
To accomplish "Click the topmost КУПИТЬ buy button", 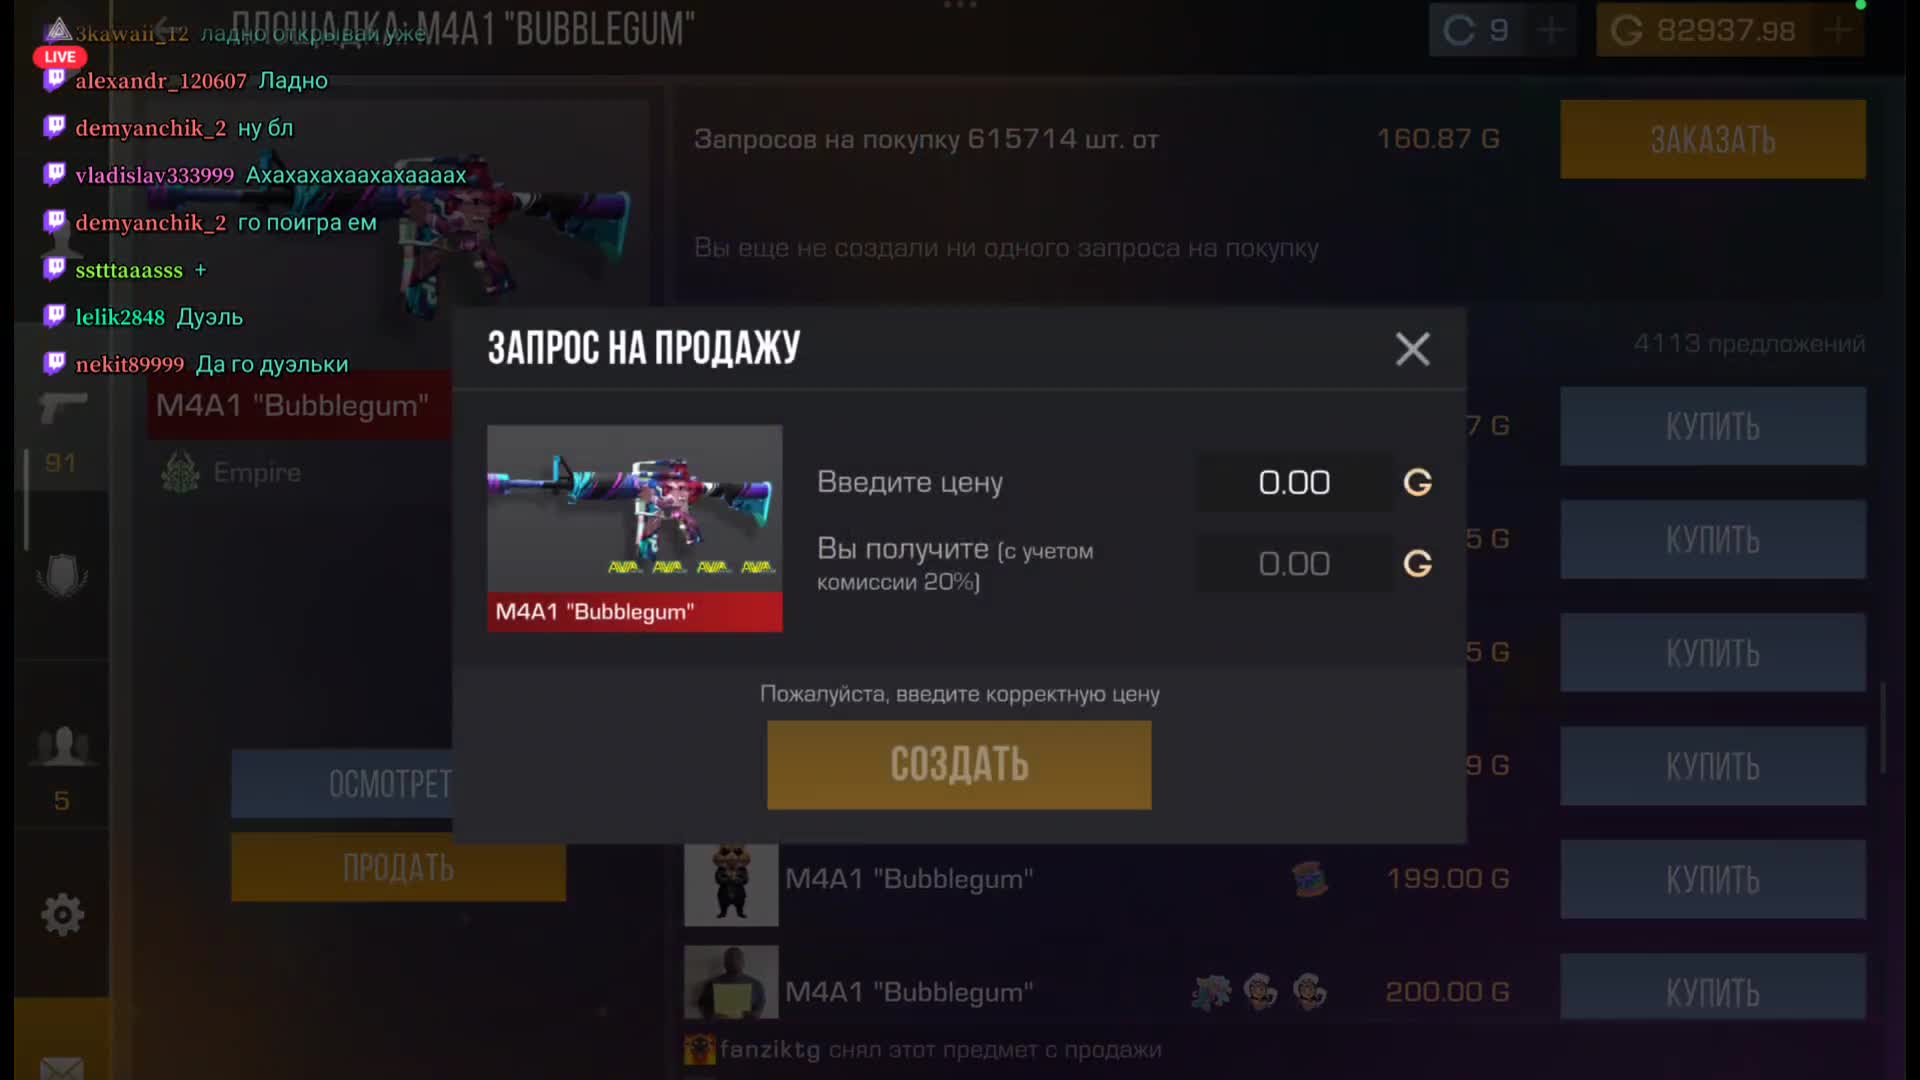I will (x=1713, y=426).
